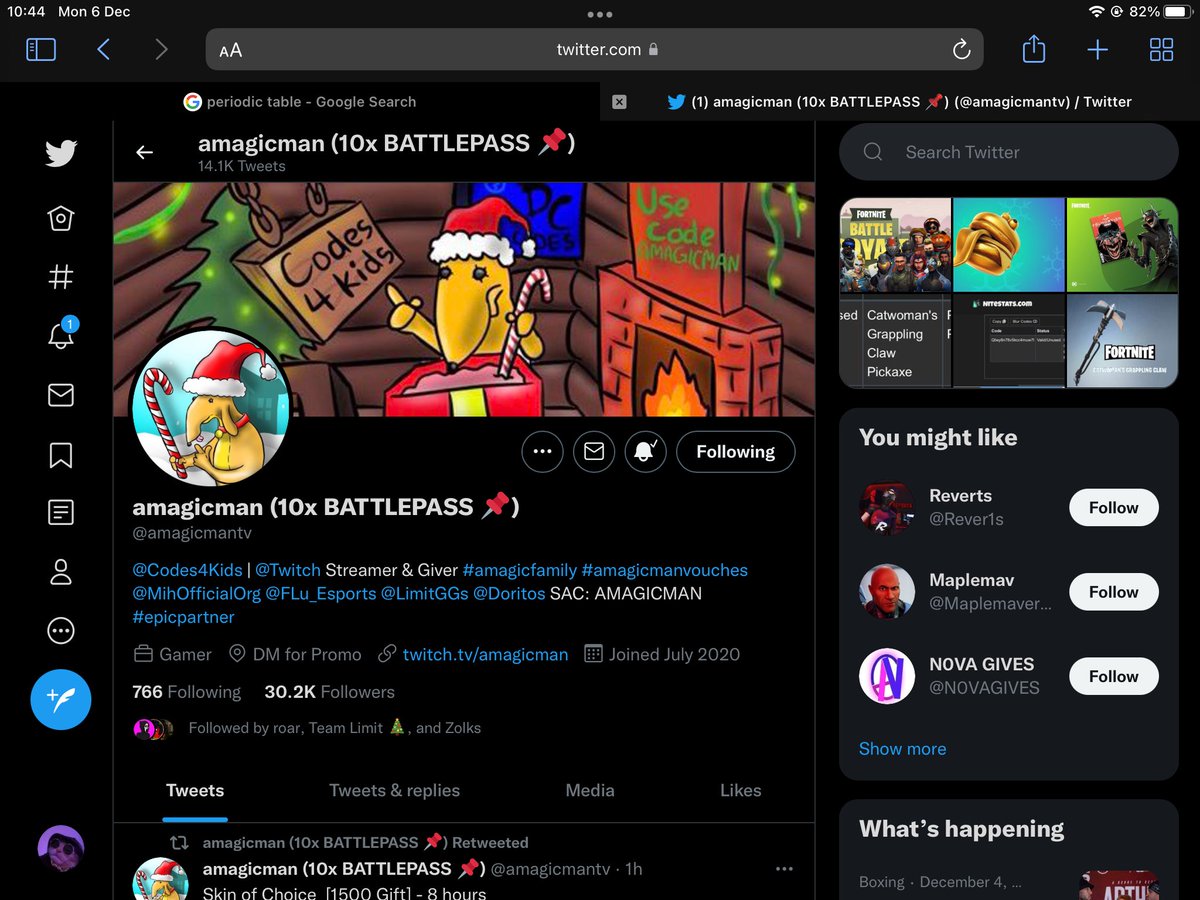Open the @Codes4Kids mention link

187,570
